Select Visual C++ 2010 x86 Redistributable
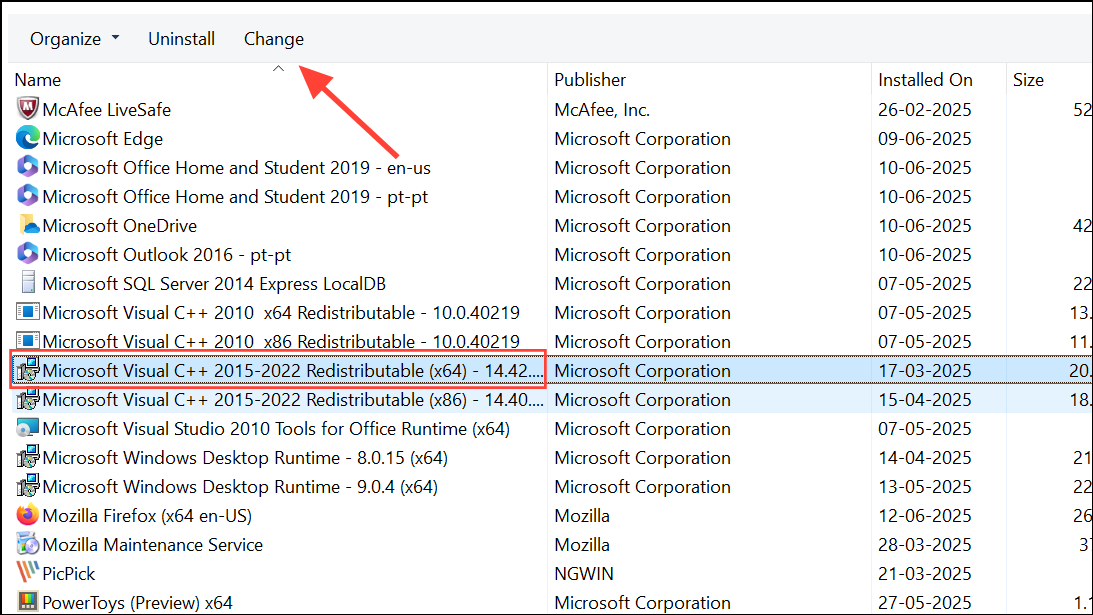The width and height of the screenshot is (1093, 615). coord(281,342)
